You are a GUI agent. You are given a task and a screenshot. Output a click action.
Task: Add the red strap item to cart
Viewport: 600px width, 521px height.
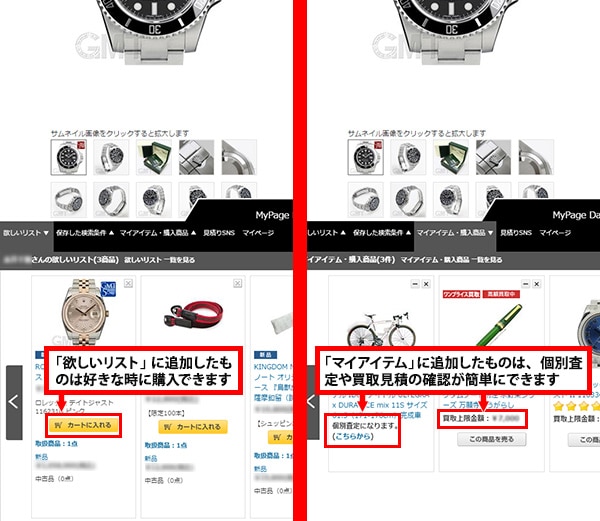(x=193, y=427)
